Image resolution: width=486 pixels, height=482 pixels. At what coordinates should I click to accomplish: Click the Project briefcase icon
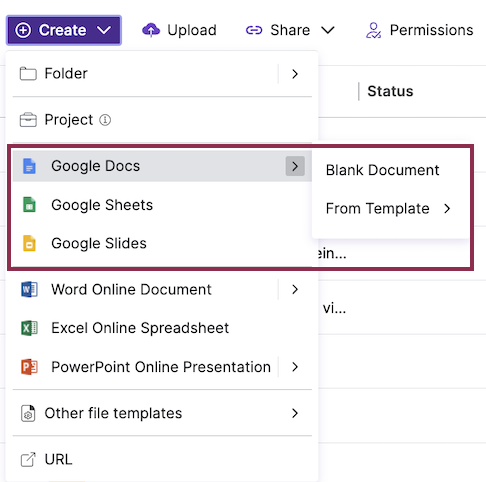tap(28, 120)
